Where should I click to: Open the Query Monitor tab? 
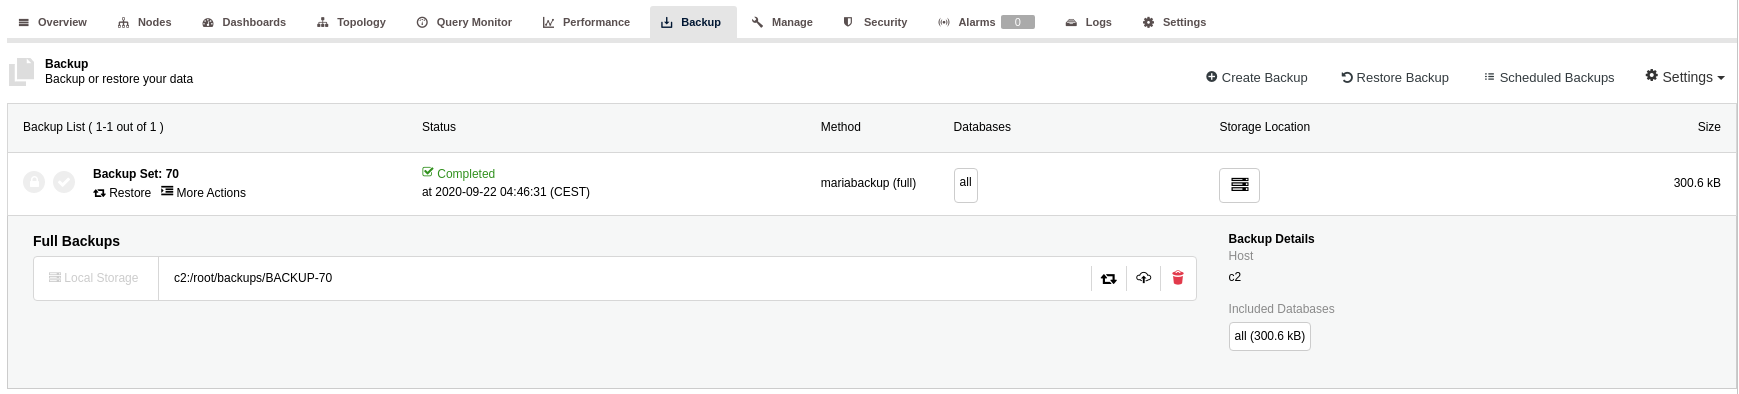point(464,22)
